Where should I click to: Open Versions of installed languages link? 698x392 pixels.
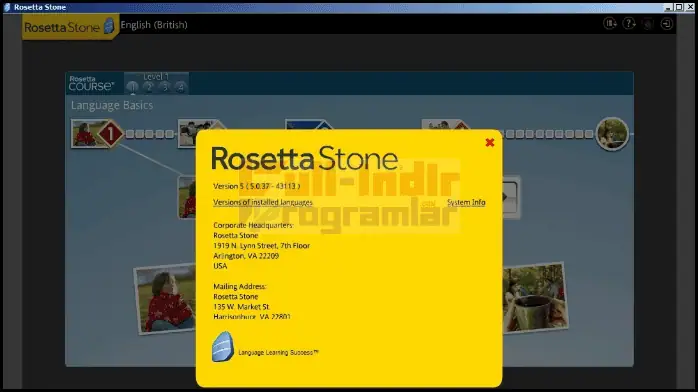pos(263,202)
